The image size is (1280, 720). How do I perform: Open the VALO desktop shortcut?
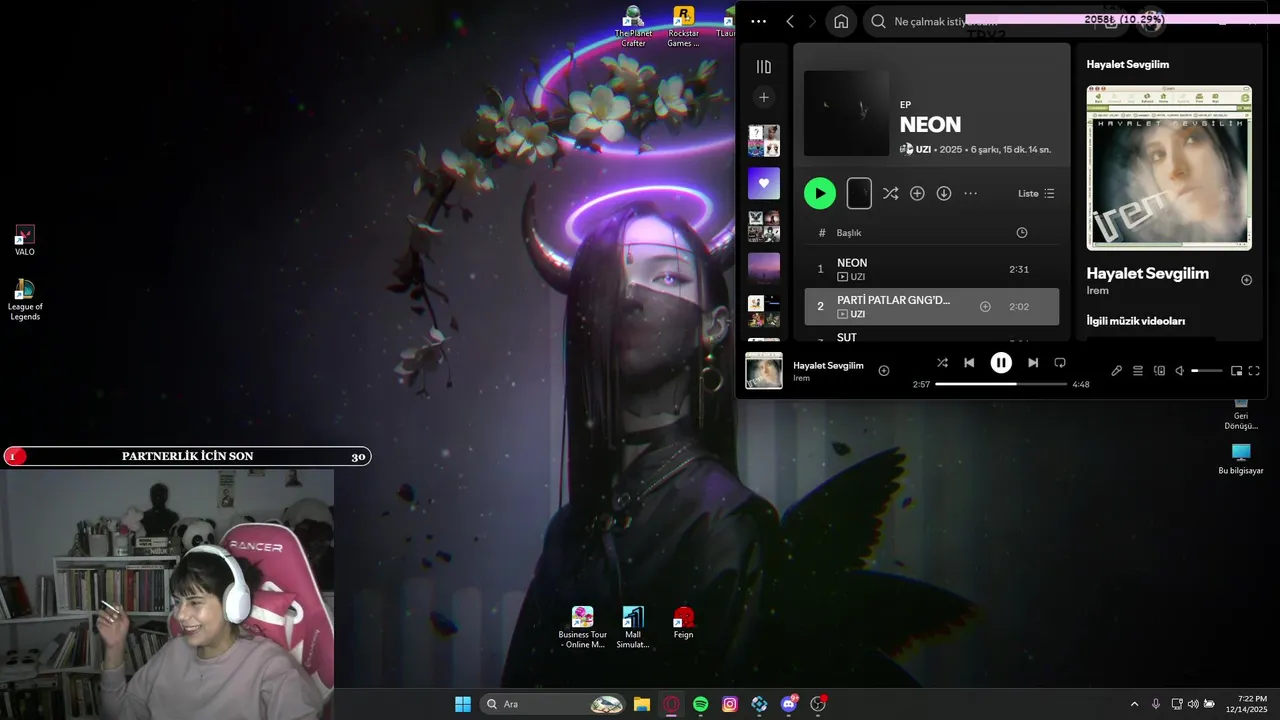click(25, 240)
